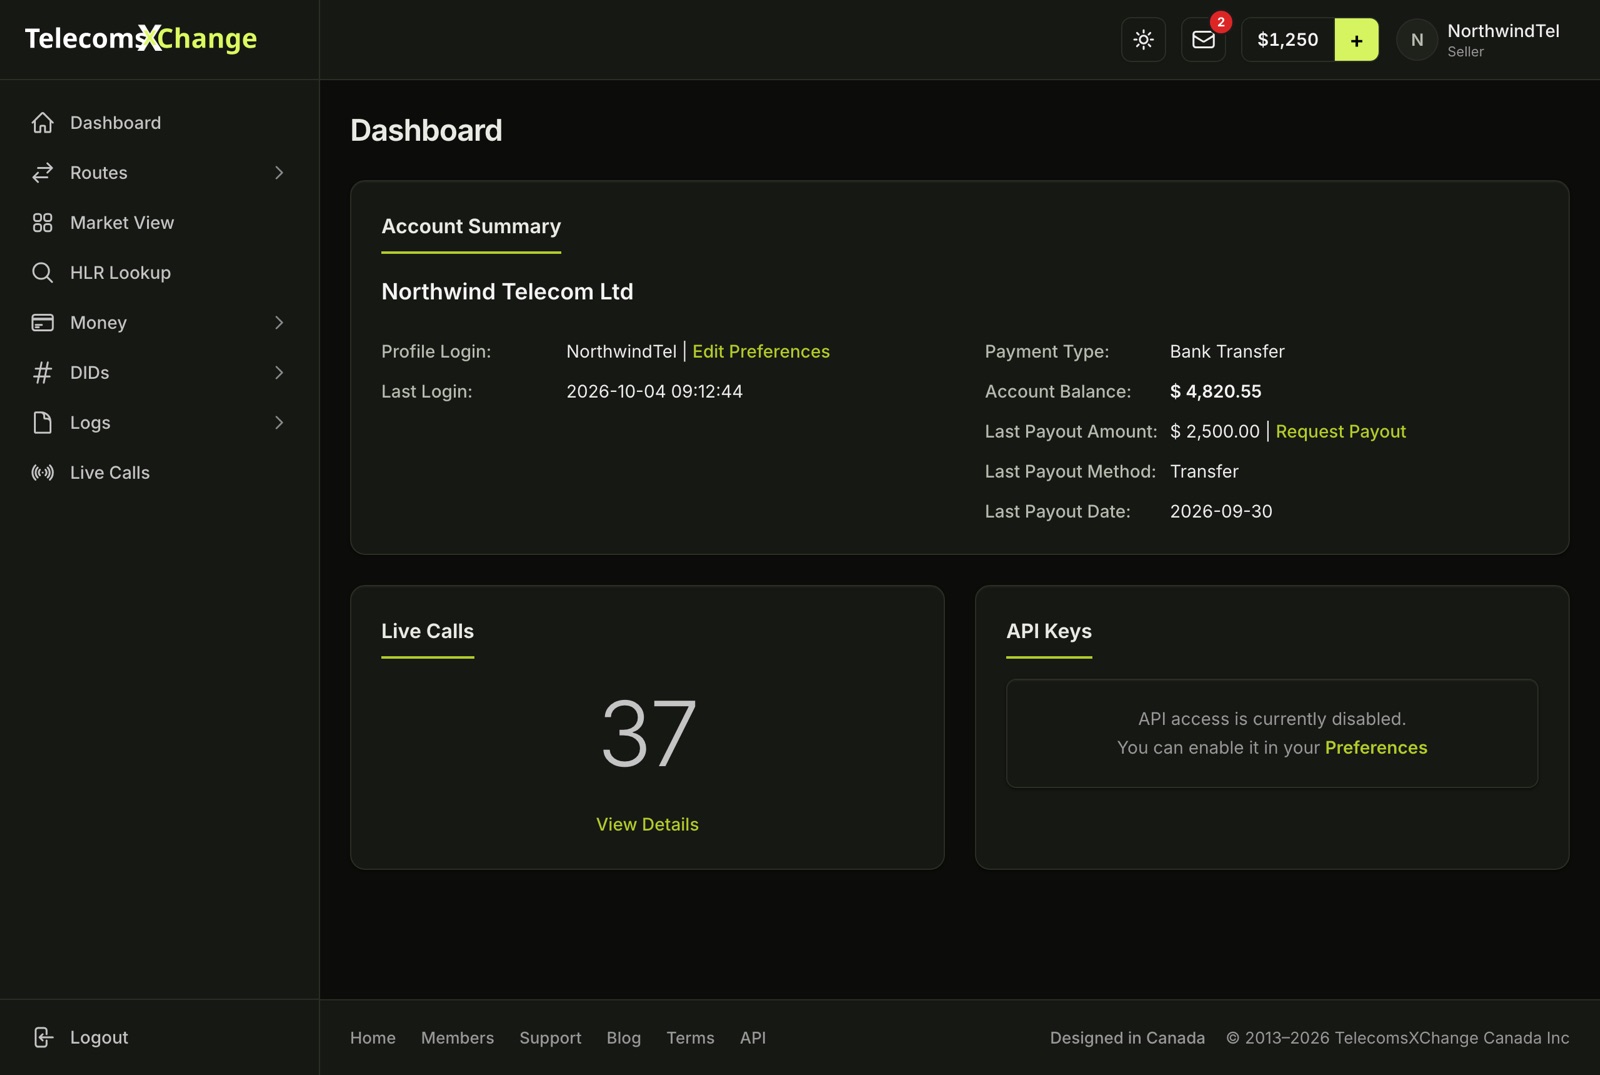The width and height of the screenshot is (1600, 1075).
Task: Click Request Payout link
Action: coord(1340,432)
